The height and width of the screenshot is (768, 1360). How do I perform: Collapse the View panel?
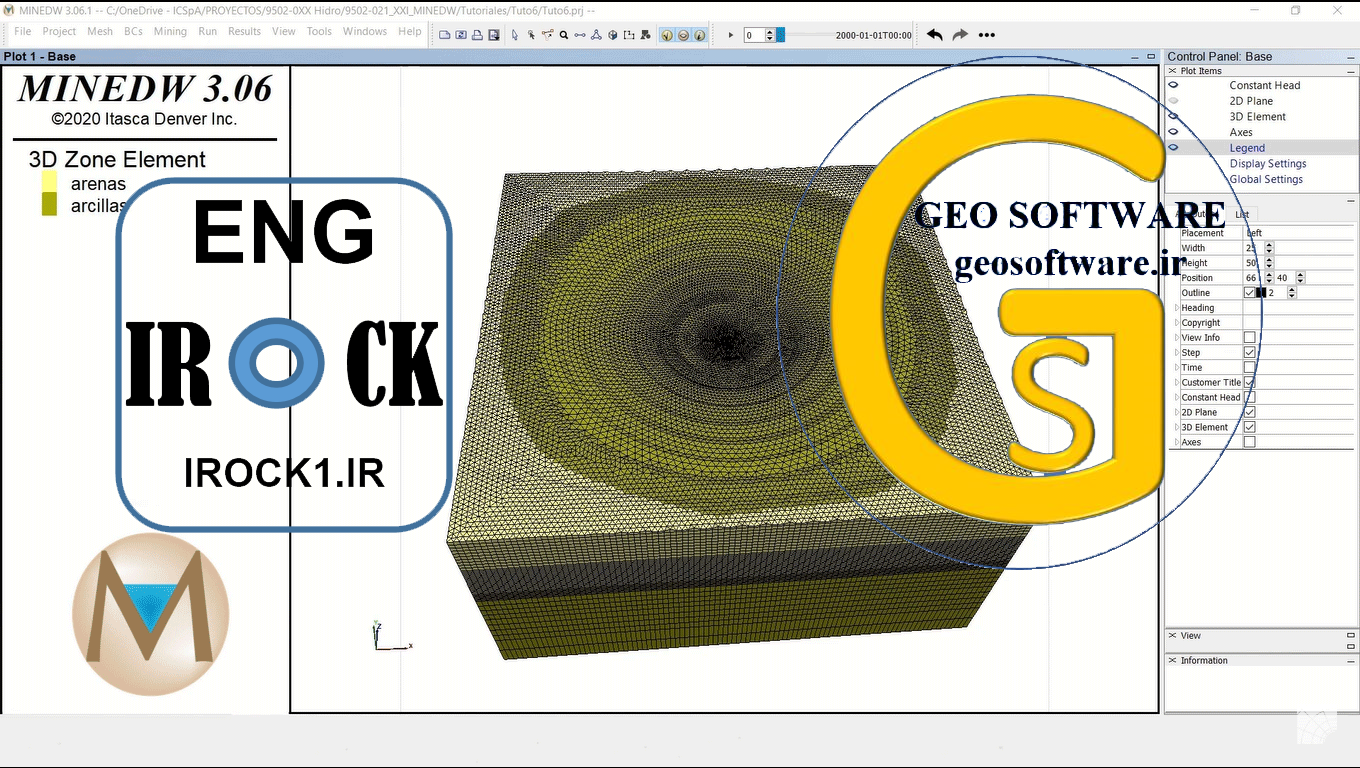click(x=1351, y=635)
